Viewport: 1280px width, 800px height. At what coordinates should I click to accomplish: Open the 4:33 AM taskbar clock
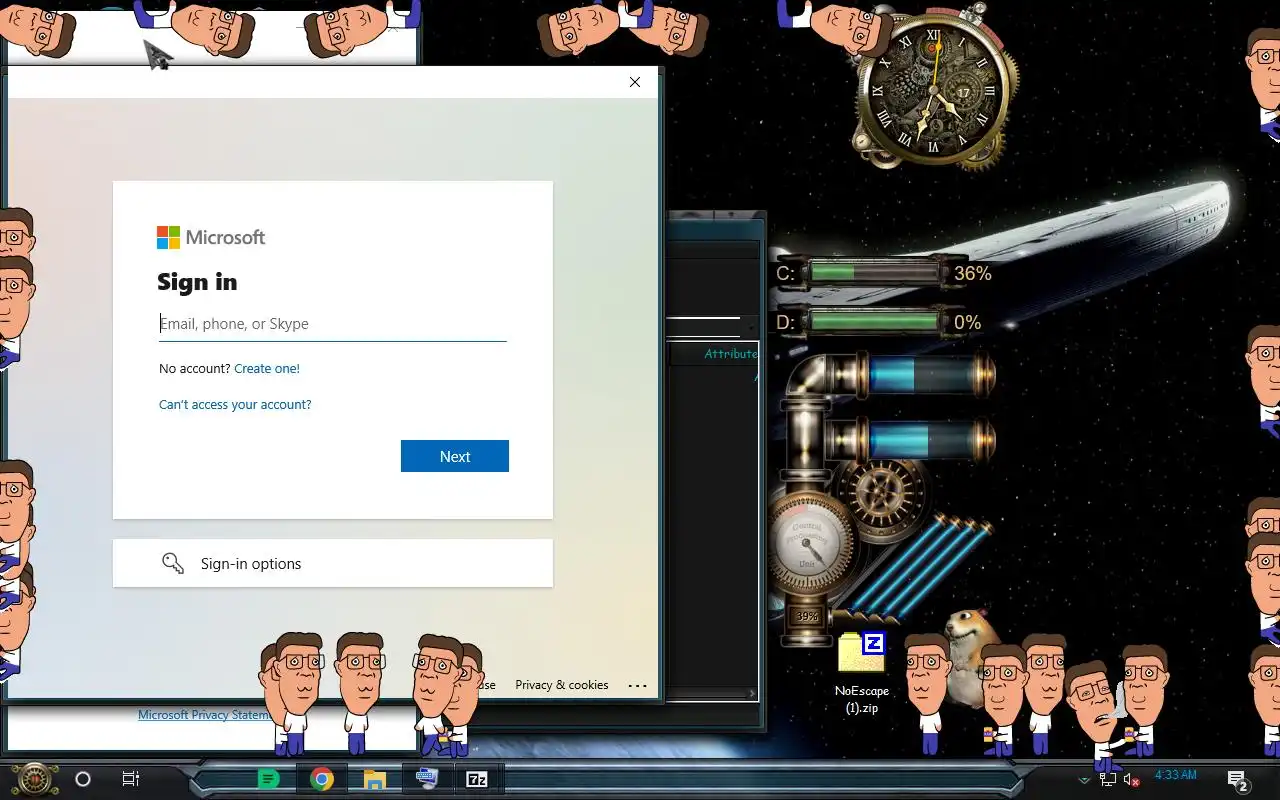(x=1176, y=774)
